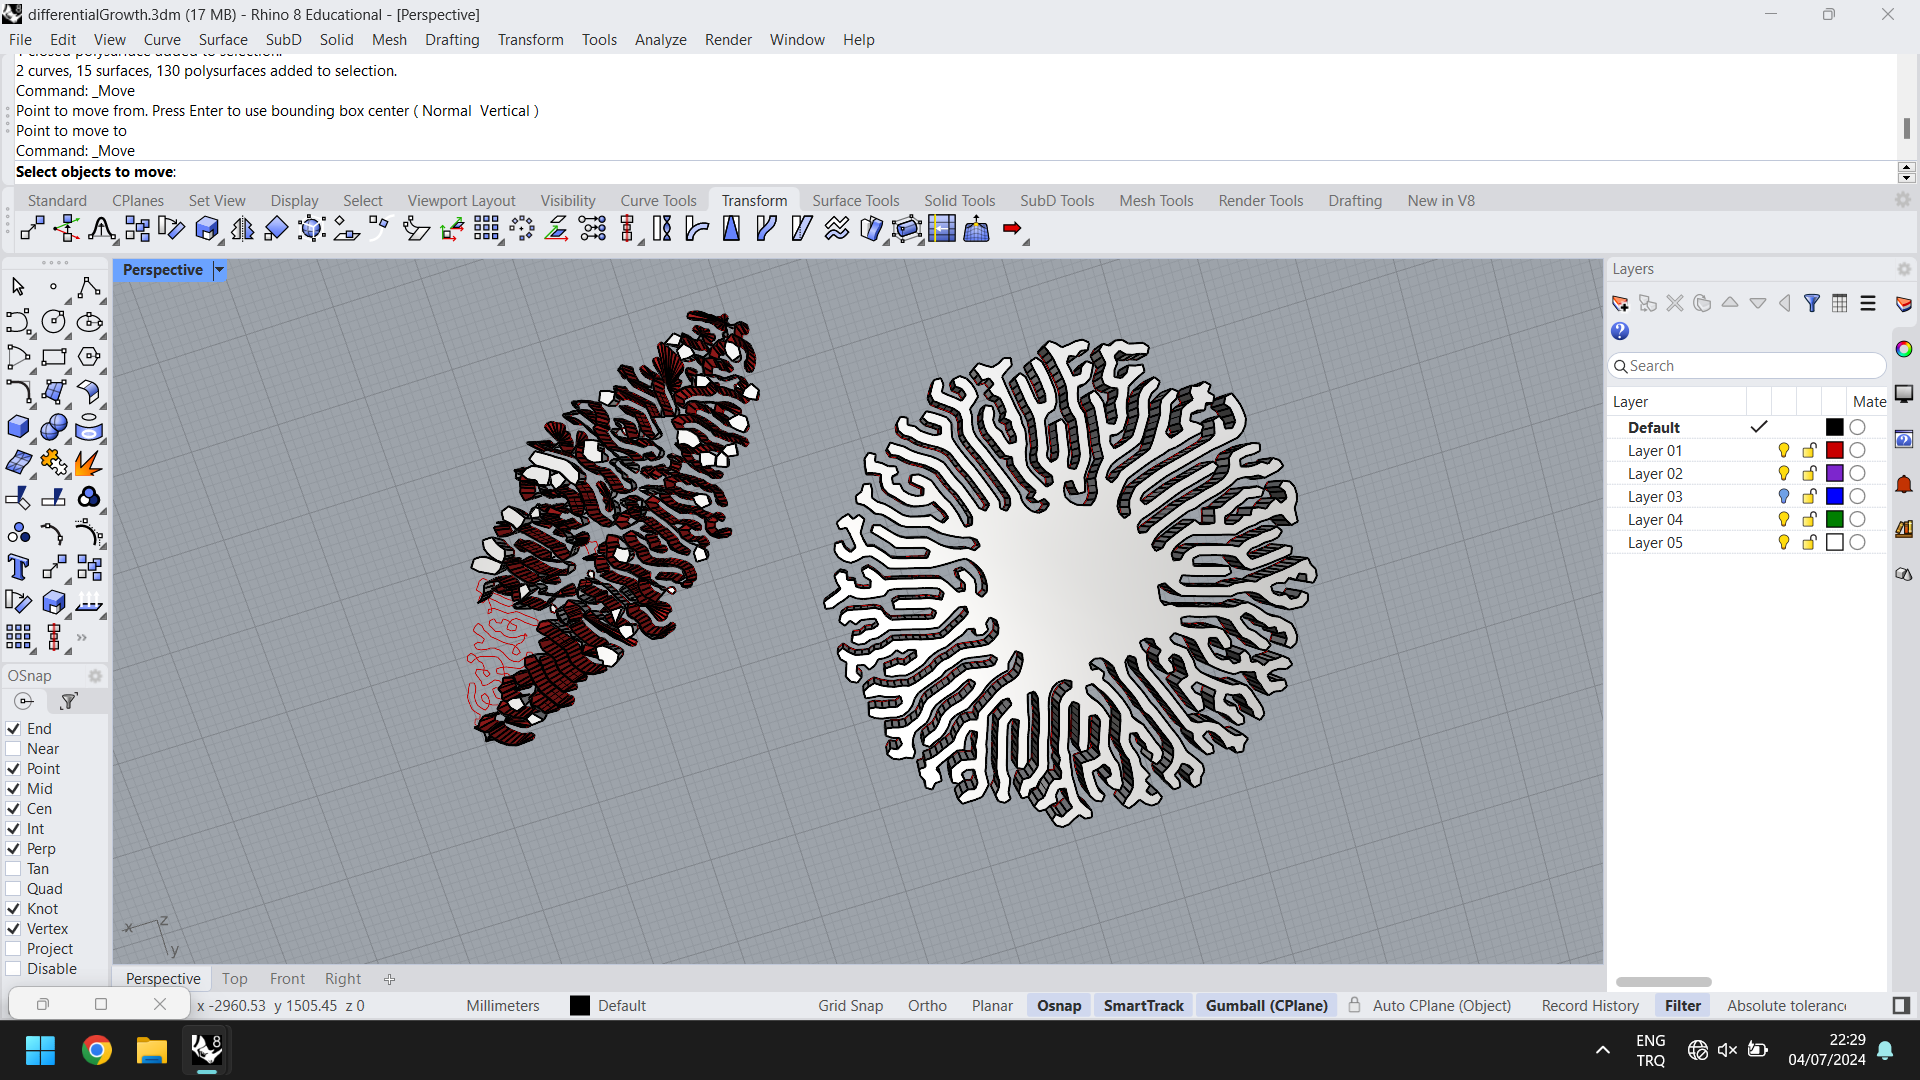The width and height of the screenshot is (1920, 1080).
Task: Select the Polyline tool in sidebar
Action: pos(88,288)
